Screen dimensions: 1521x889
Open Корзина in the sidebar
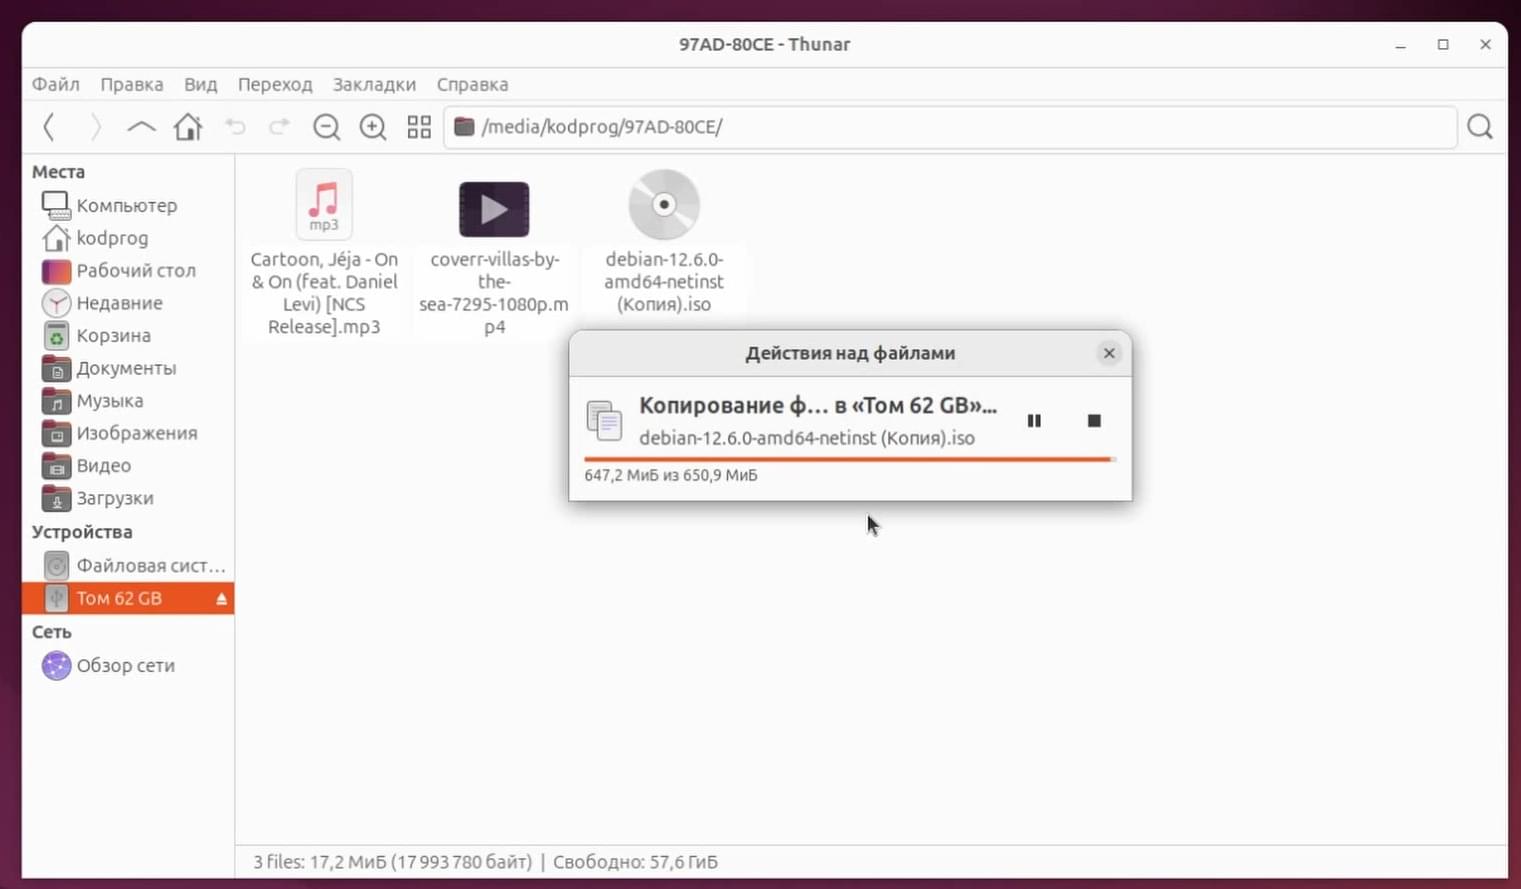pyautogui.click(x=128, y=336)
